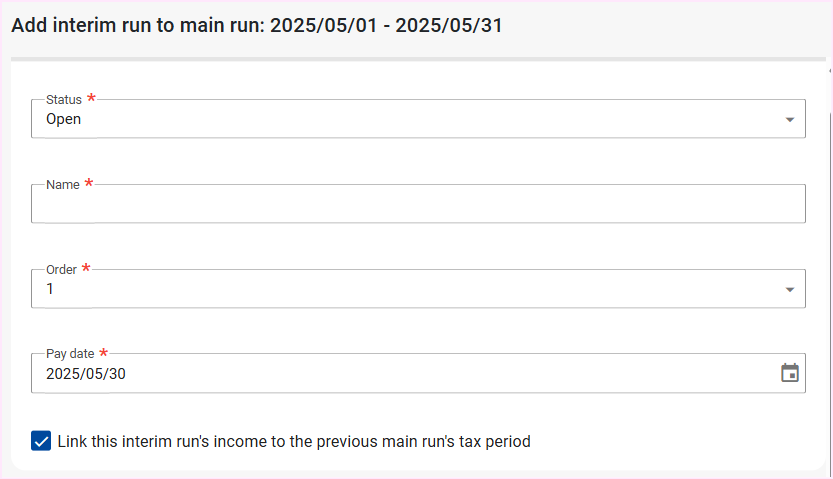Expand the Order dropdown arrow
833x479 pixels.
point(789,290)
